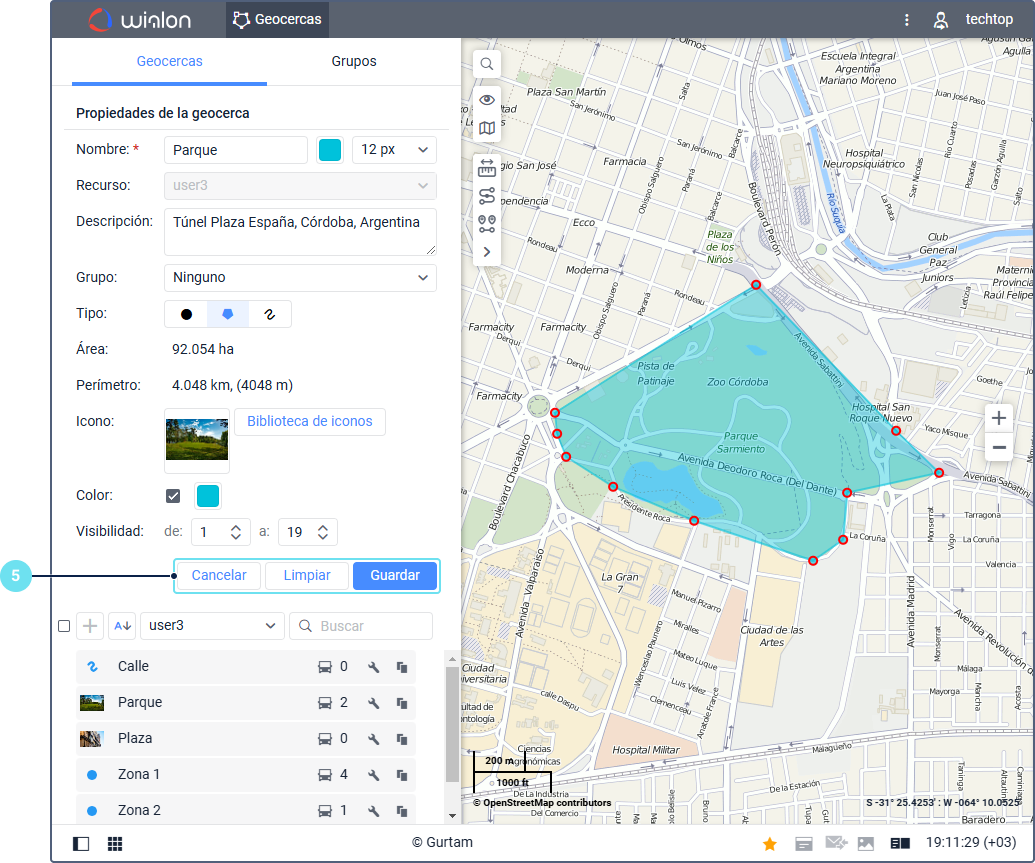Zoom in on the map
This screenshot has width=1035, height=863.
[x=998, y=418]
